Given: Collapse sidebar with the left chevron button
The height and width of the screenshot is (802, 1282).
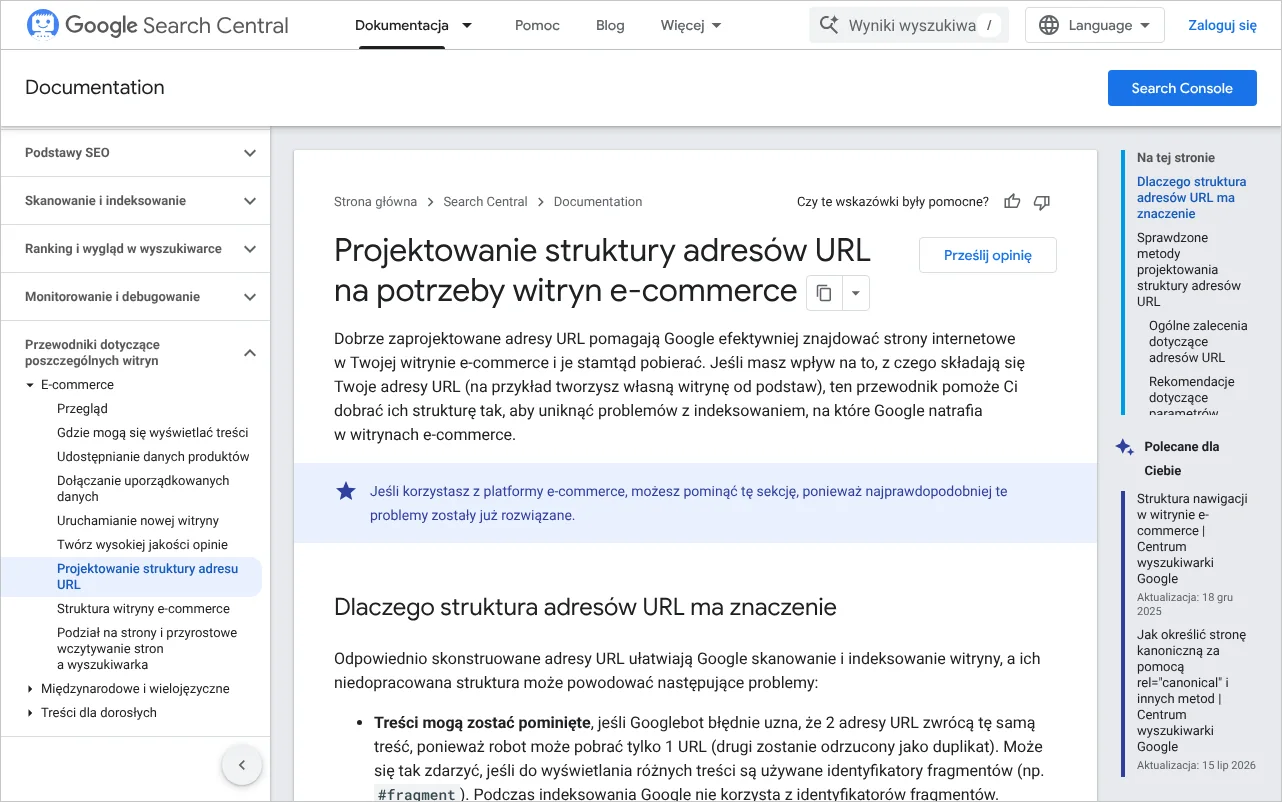Looking at the screenshot, I should coord(241,766).
